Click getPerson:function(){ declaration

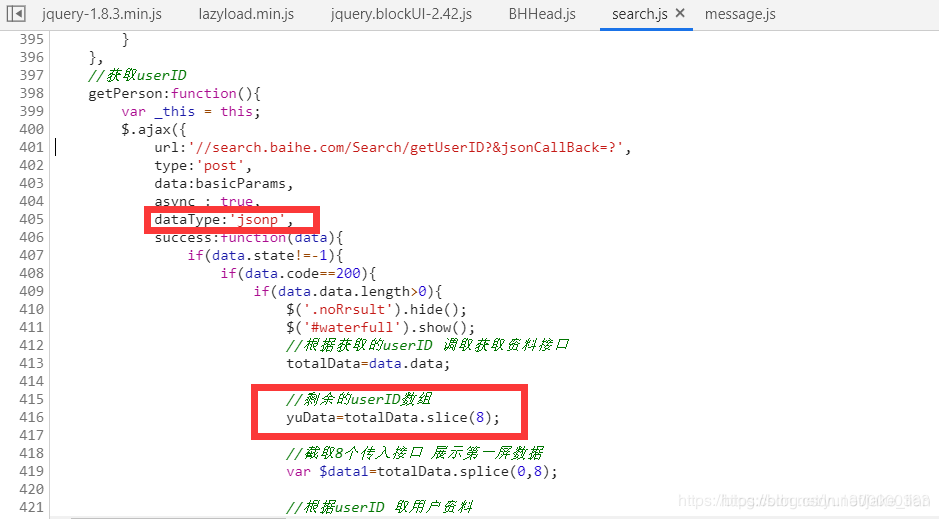click(x=174, y=93)
